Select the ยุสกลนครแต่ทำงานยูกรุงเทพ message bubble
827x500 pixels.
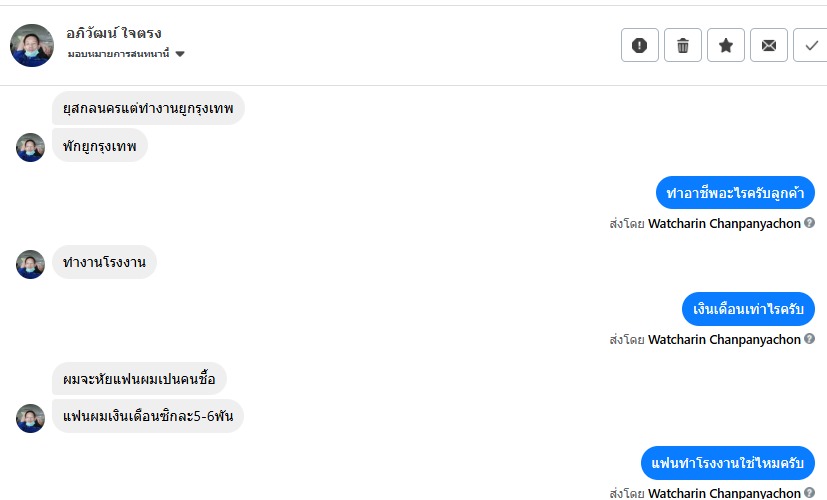[148, 108]
